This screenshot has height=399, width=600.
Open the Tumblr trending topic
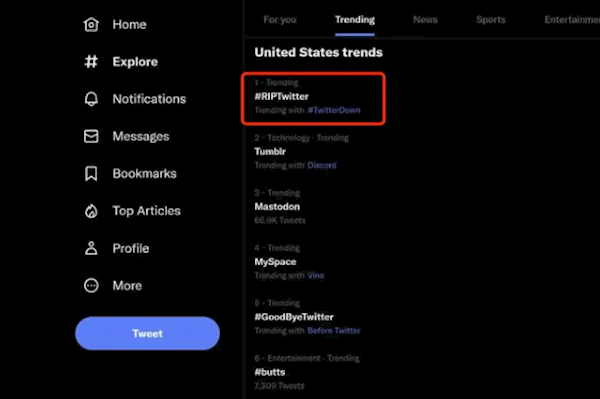coord(270,151)
